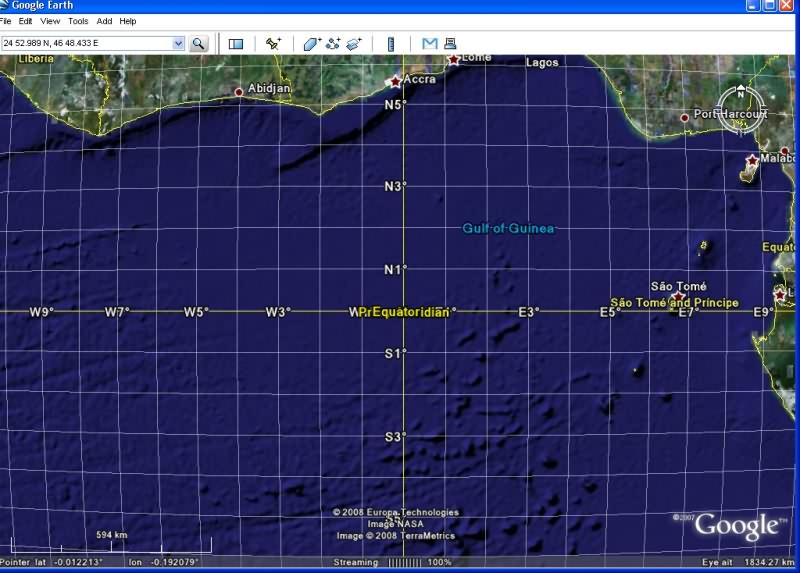Screen dimensions: 800x573
Task: Click the print icon
Action: pyautogui.click(x=450, y=43)
